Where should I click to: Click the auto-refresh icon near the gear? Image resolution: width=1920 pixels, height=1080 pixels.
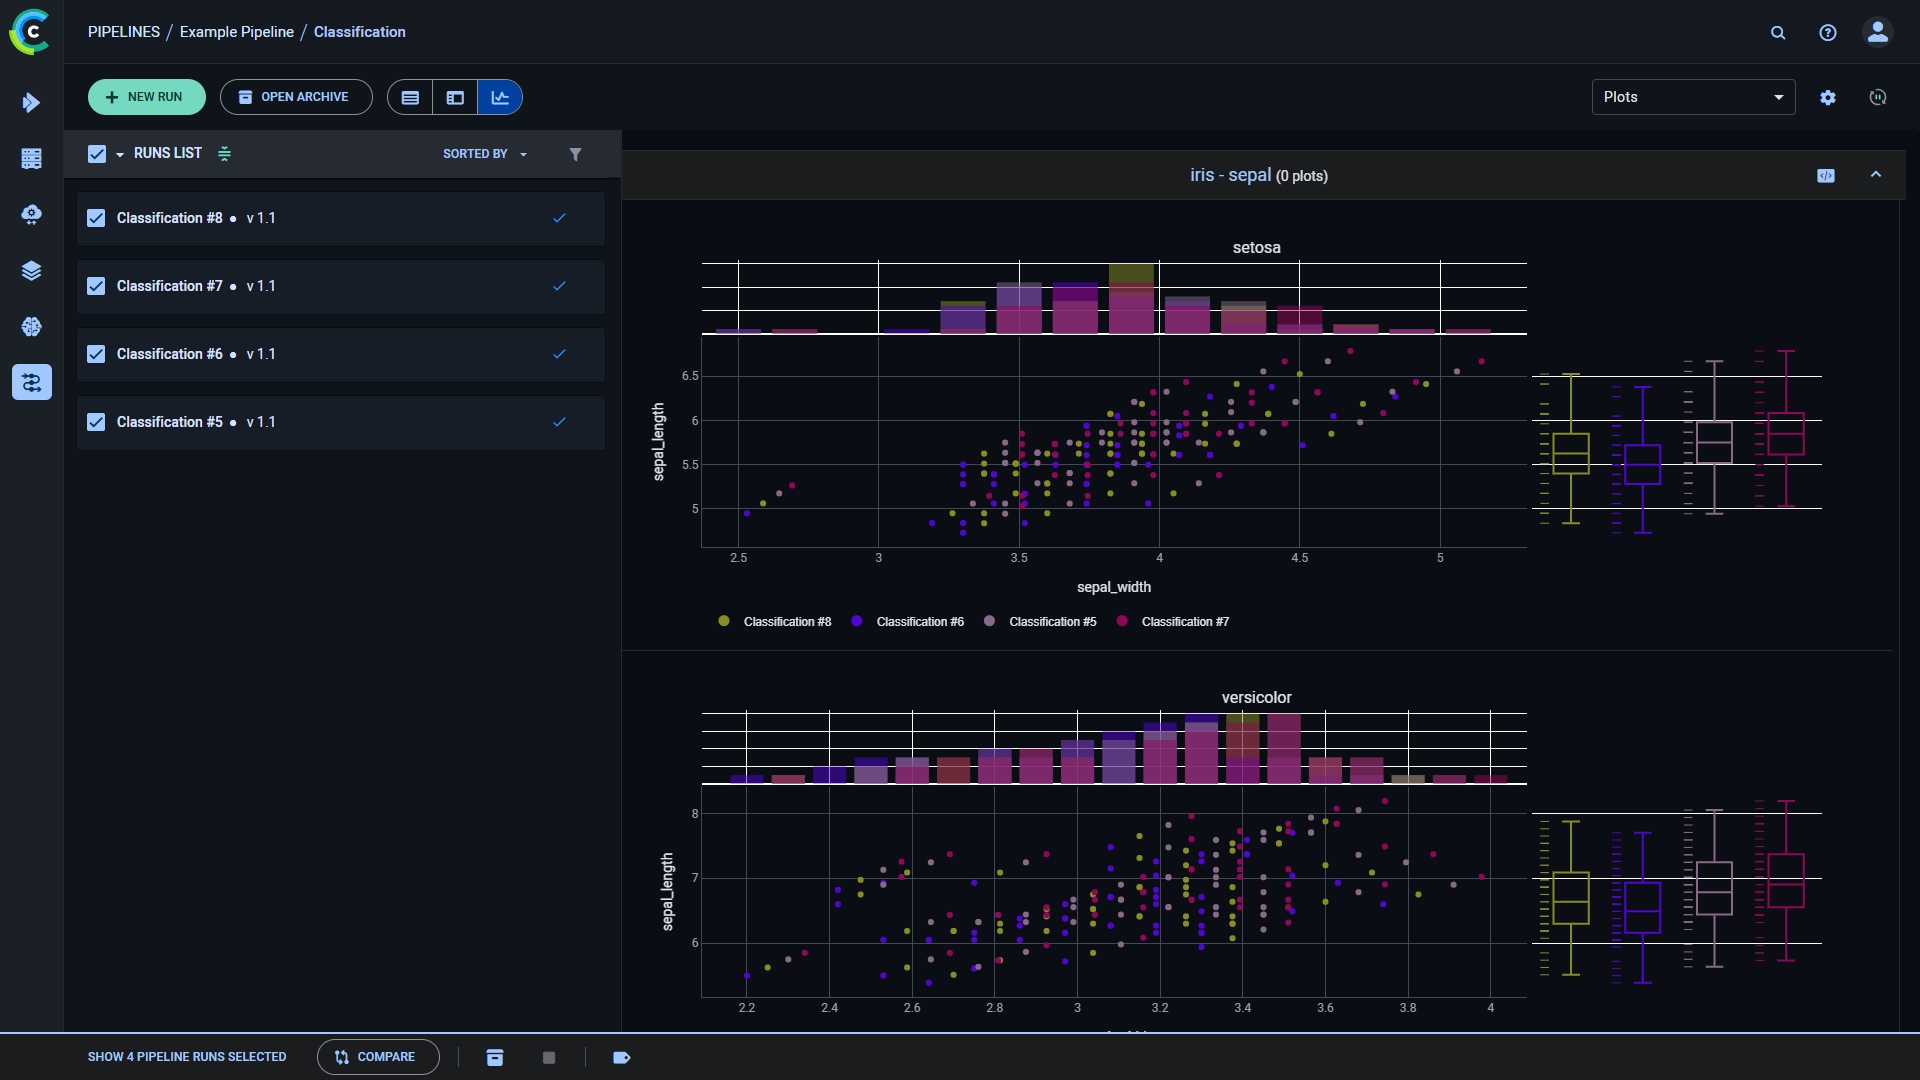tap(1877, 97)
